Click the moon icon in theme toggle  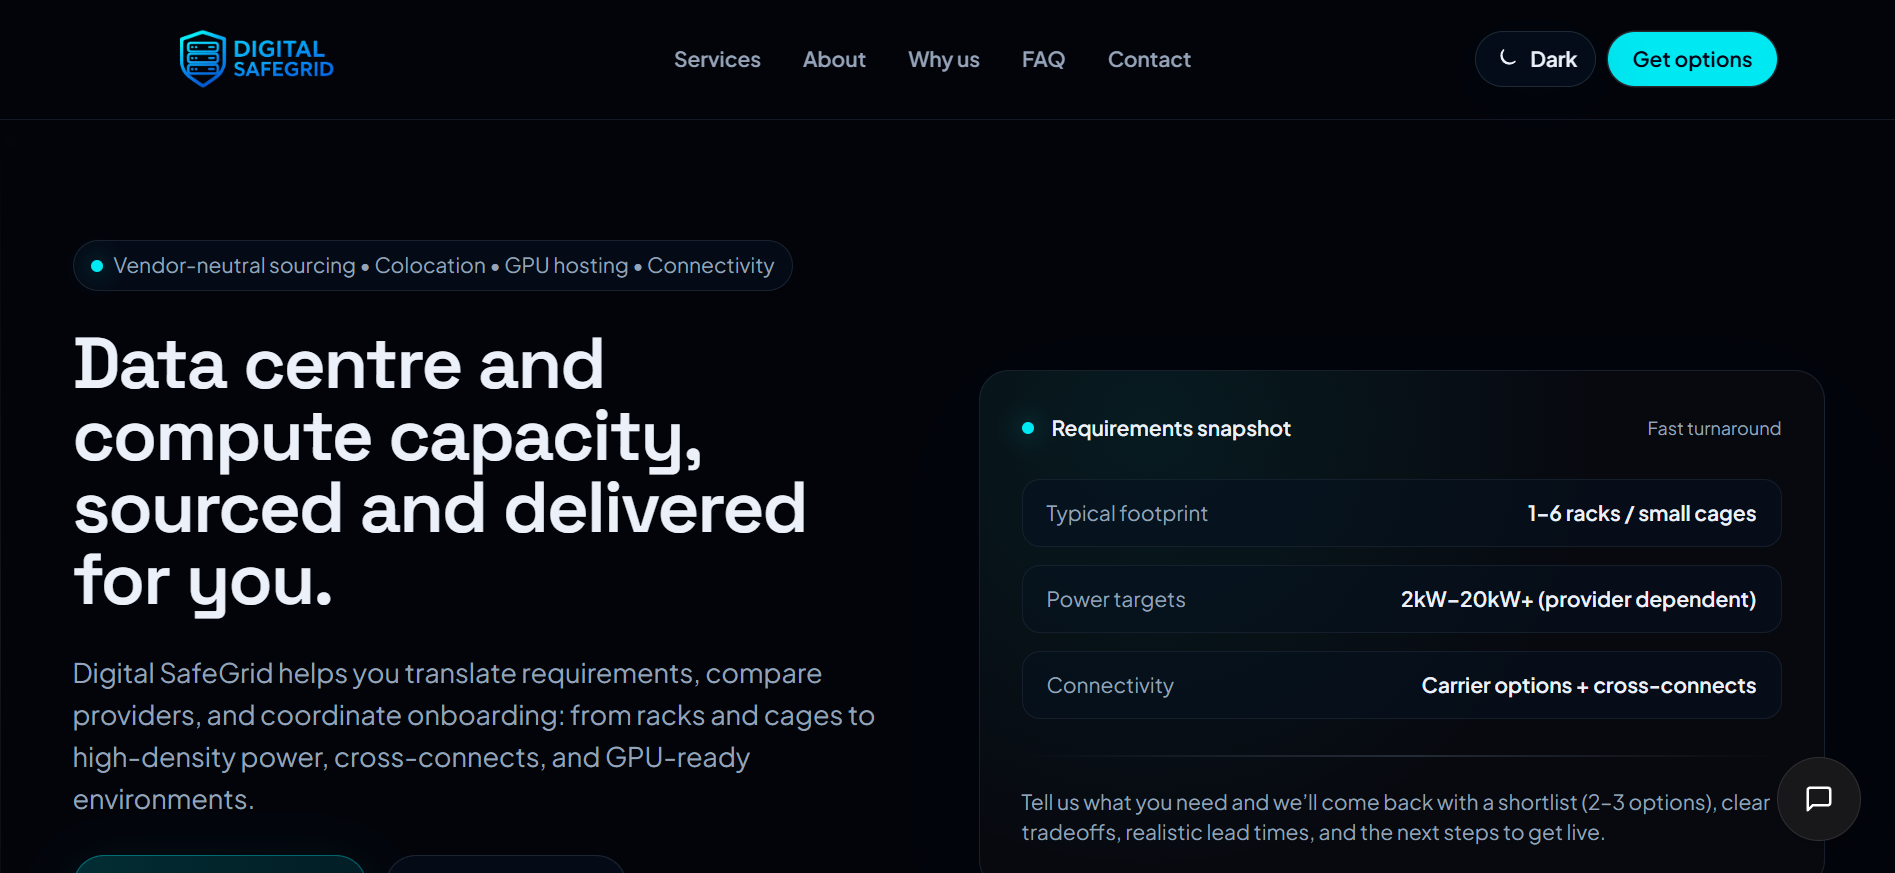(x=1508, y=58)
